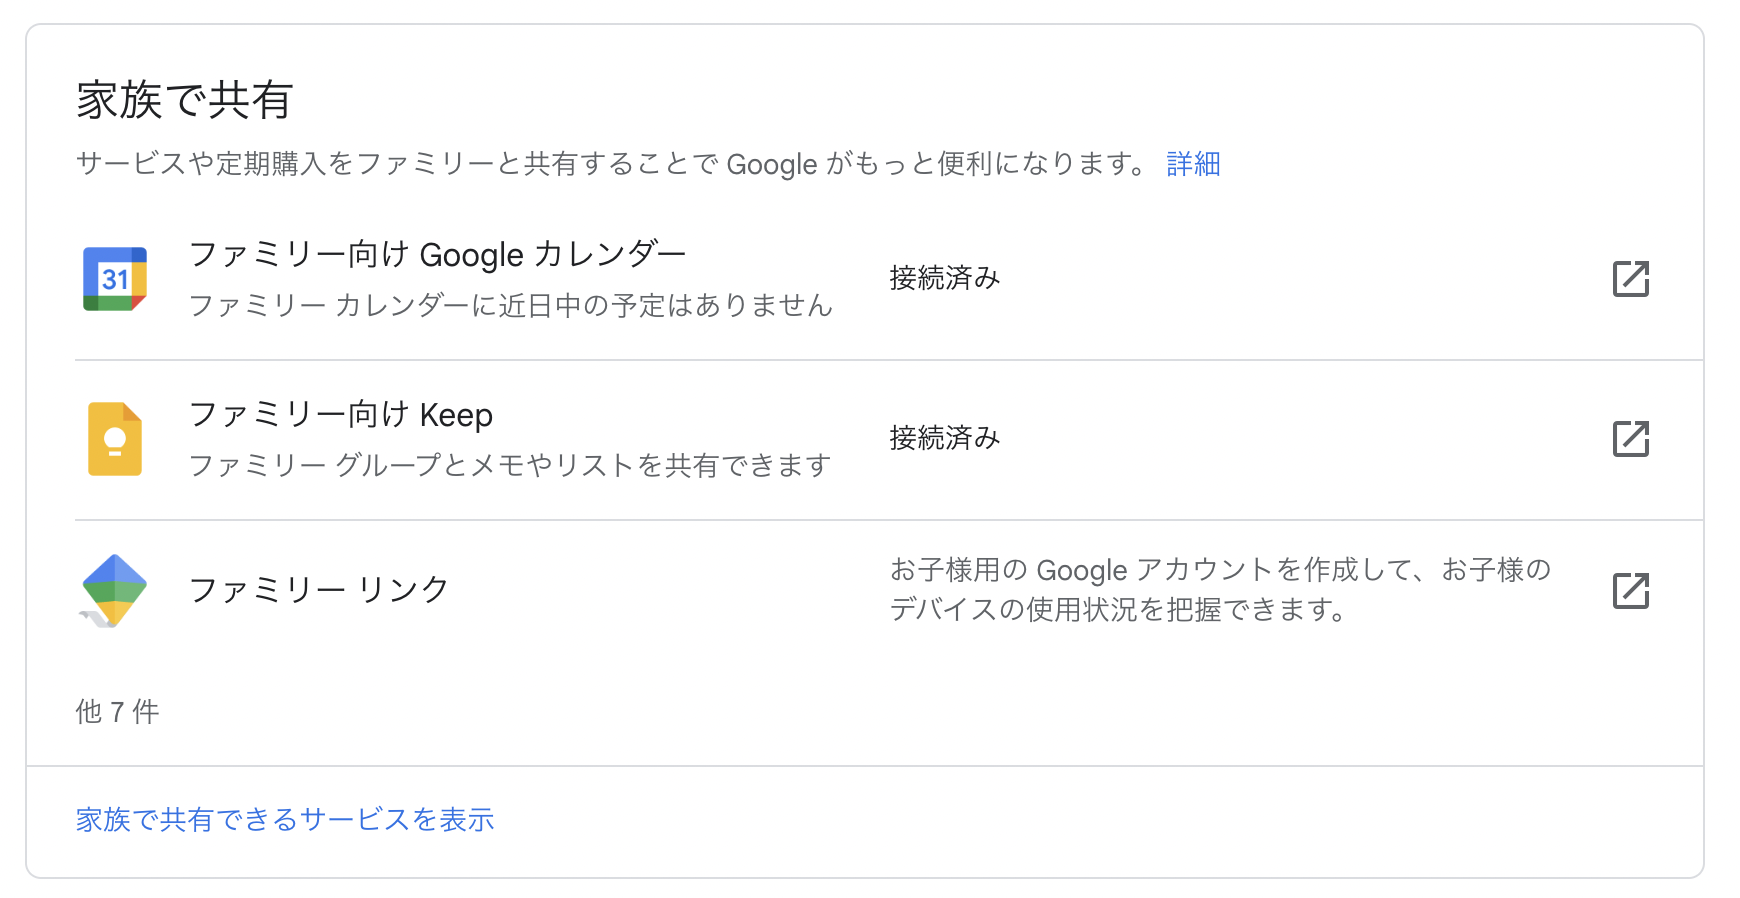Image resolution: width=1740 pixels, height=898 pixels.
Task: Open Google カレンダー external link icon
Action: pyautogui.click(x=1631, y=279)
